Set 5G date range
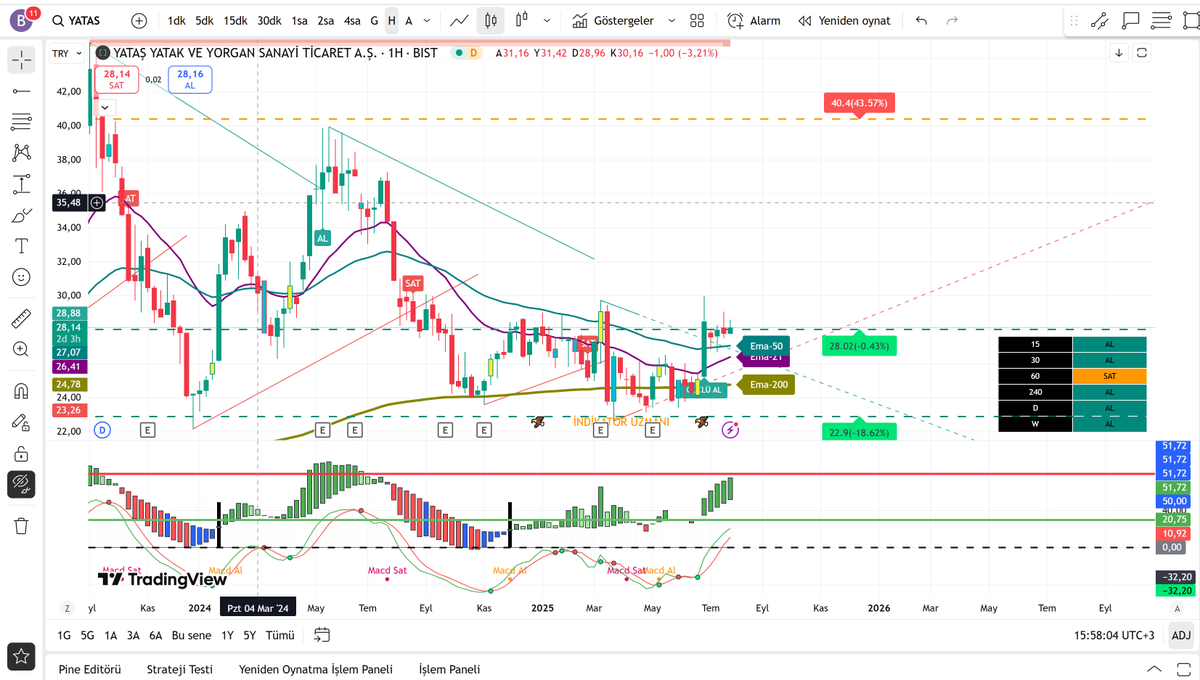Screen dimensions: 1200x680 click(x=88, y=635)
